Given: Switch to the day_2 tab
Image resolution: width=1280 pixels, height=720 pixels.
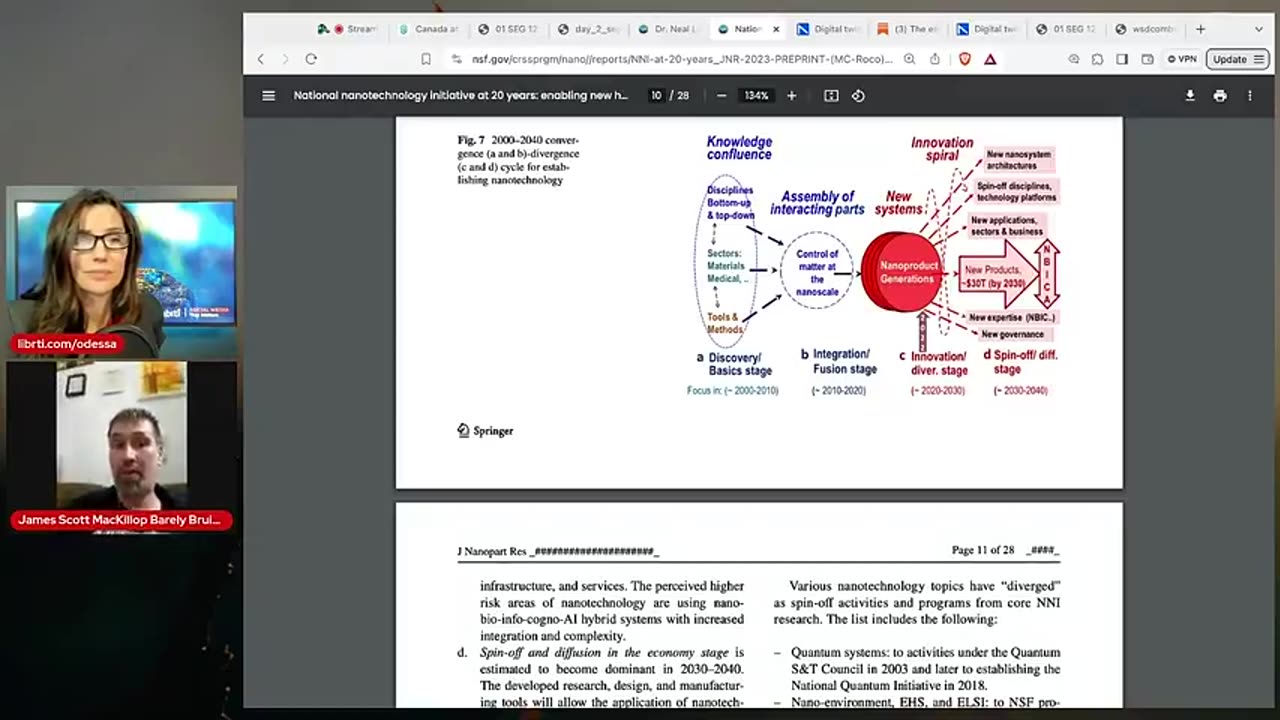Looking at the screenshot, I should tap(588, 29).
